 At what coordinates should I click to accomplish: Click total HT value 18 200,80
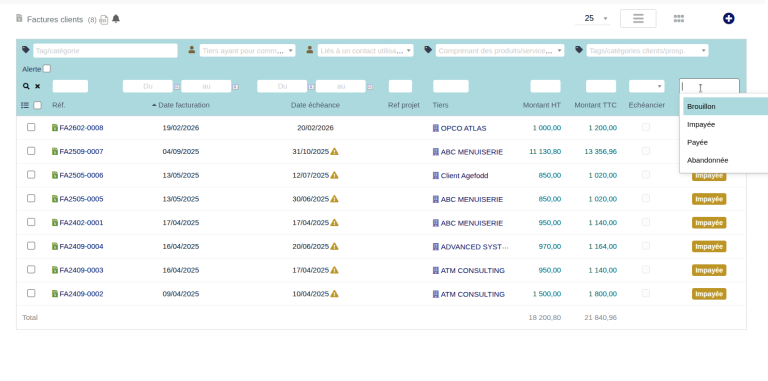point(545,318)
